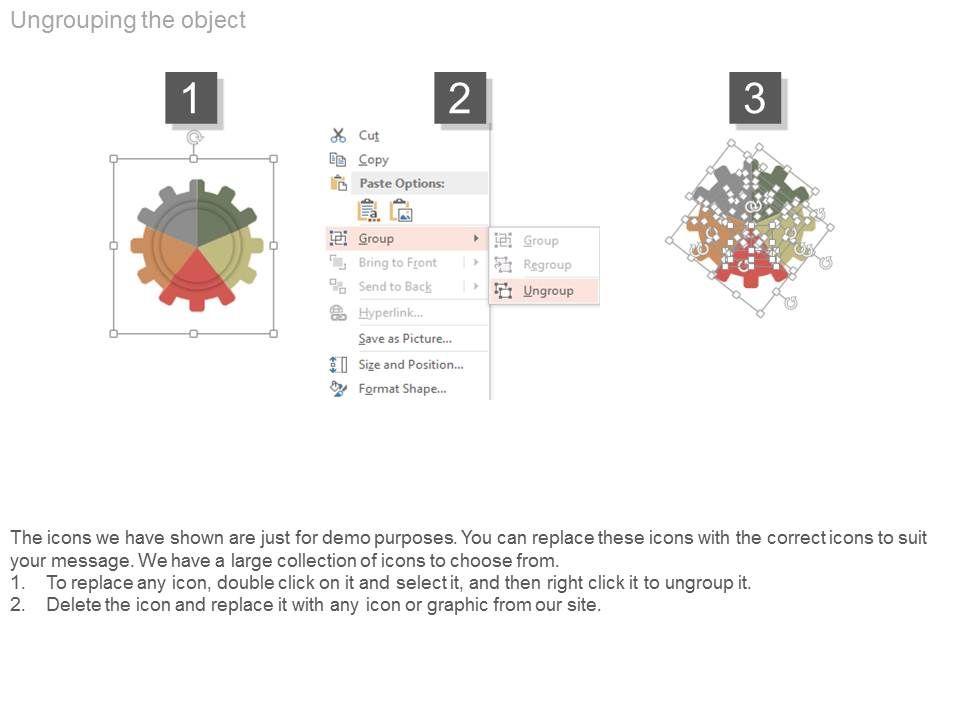Image resolution: width=960 pixels, height=720 pixels.
Task: Click the bottom-right resize handle of the first gear
Action: 274,333
